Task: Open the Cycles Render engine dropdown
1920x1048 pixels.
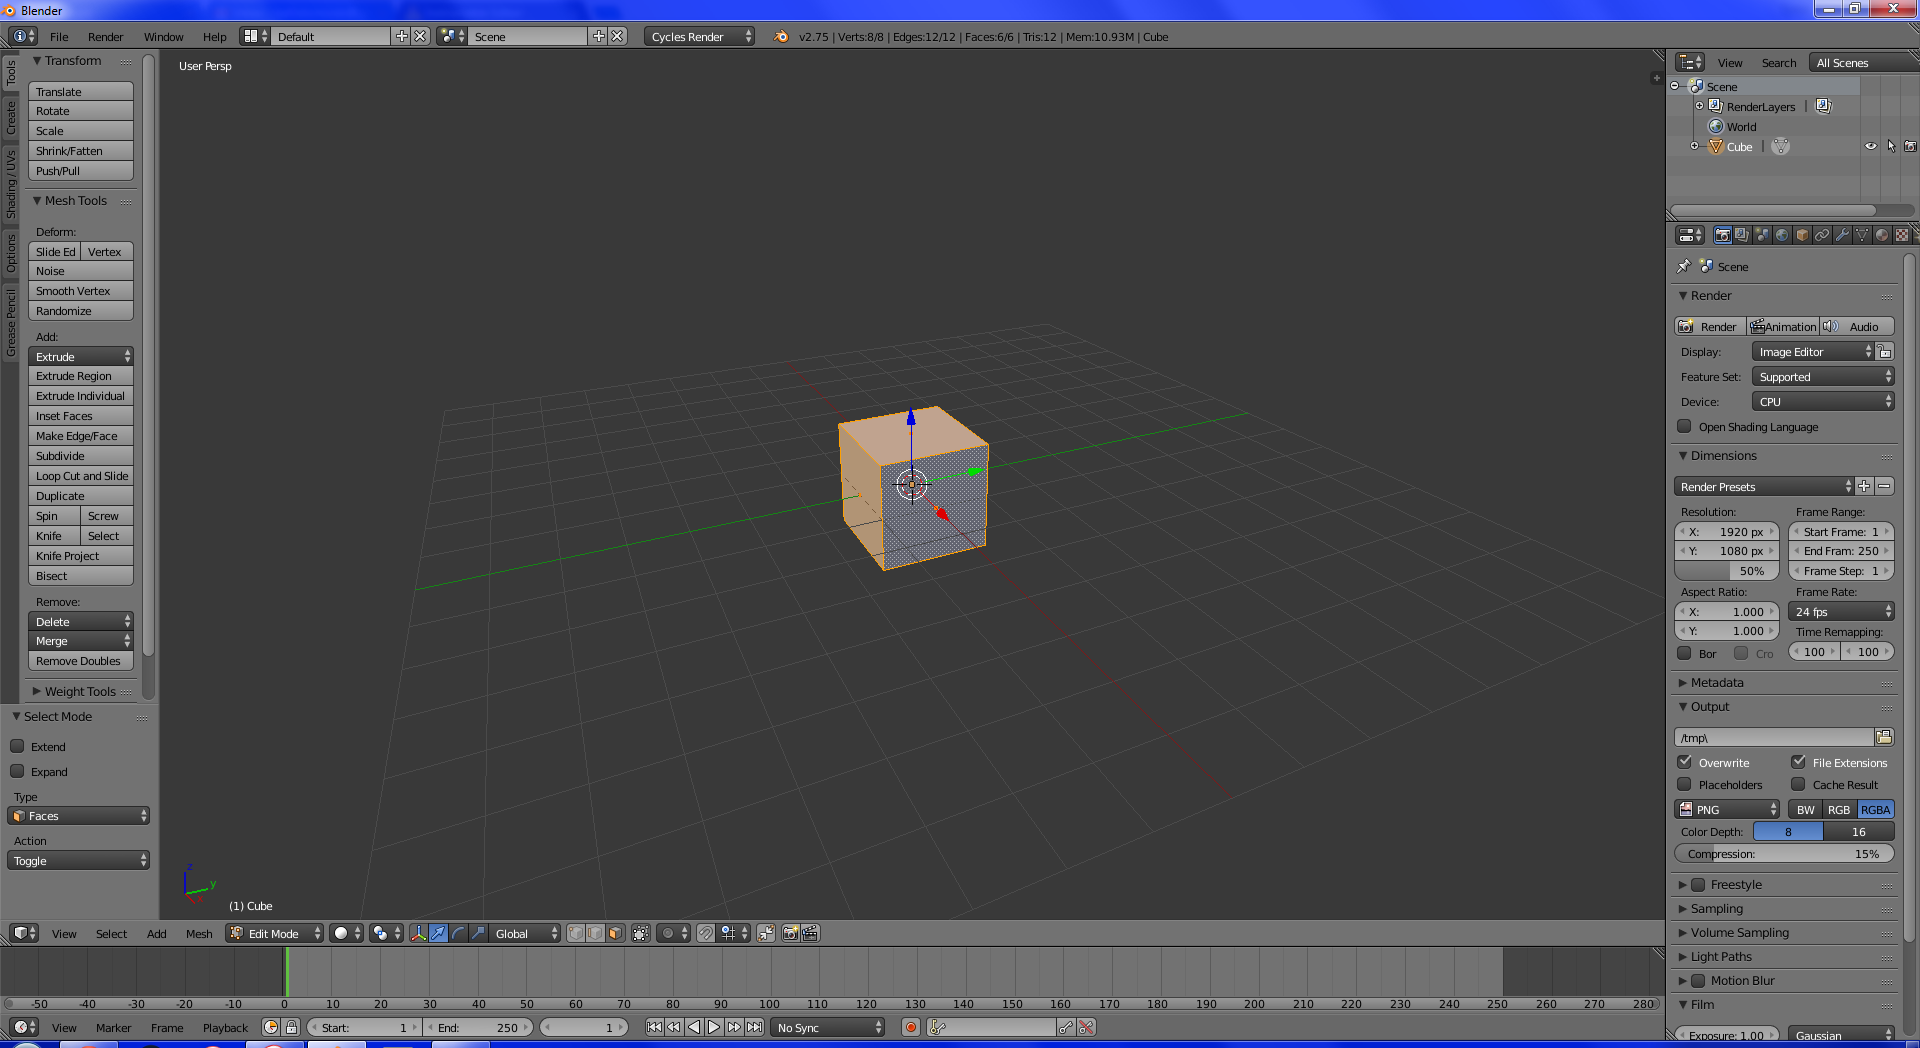Action: pos(700,36)
